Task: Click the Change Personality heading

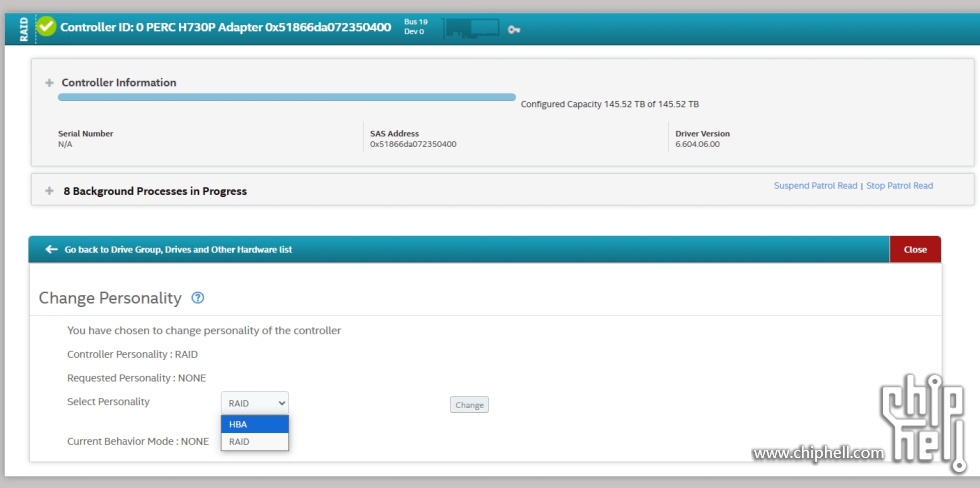Action: tap(110, 298)
